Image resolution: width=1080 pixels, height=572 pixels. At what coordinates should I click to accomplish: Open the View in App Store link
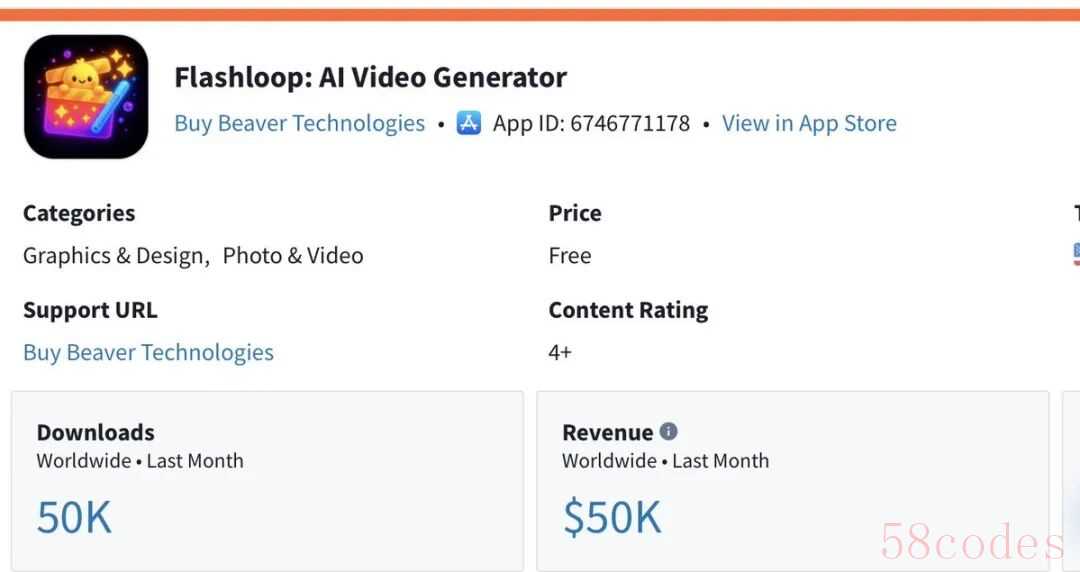coord(809,124)
